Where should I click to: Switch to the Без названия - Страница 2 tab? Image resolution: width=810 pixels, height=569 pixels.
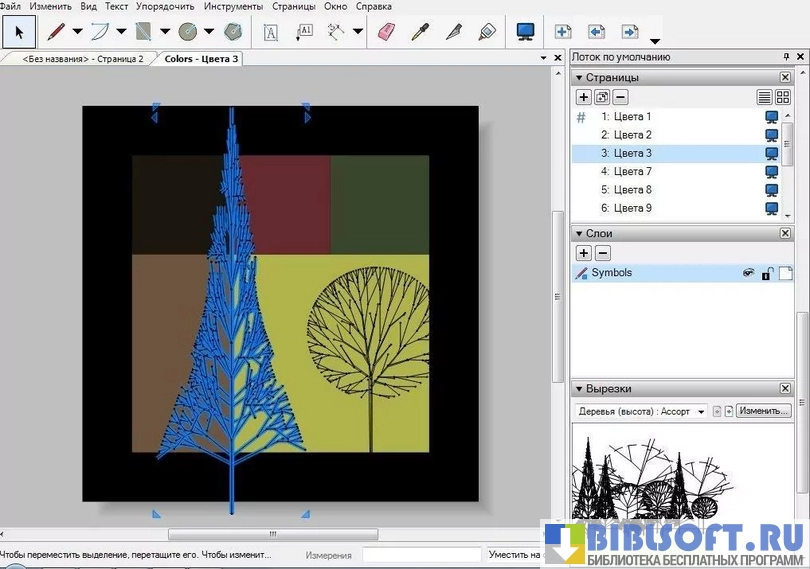tap(82, 59)
